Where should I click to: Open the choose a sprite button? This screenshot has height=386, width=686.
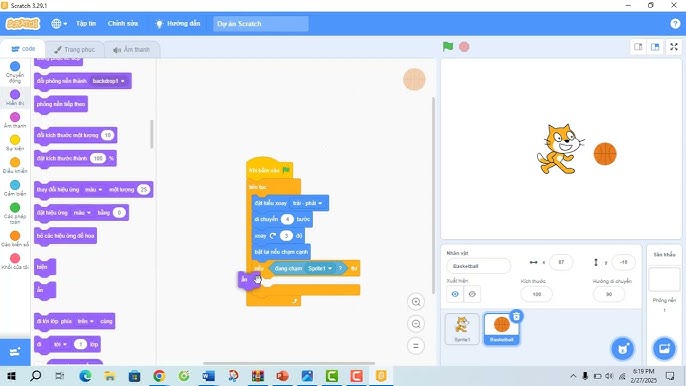tap(622, 349)
